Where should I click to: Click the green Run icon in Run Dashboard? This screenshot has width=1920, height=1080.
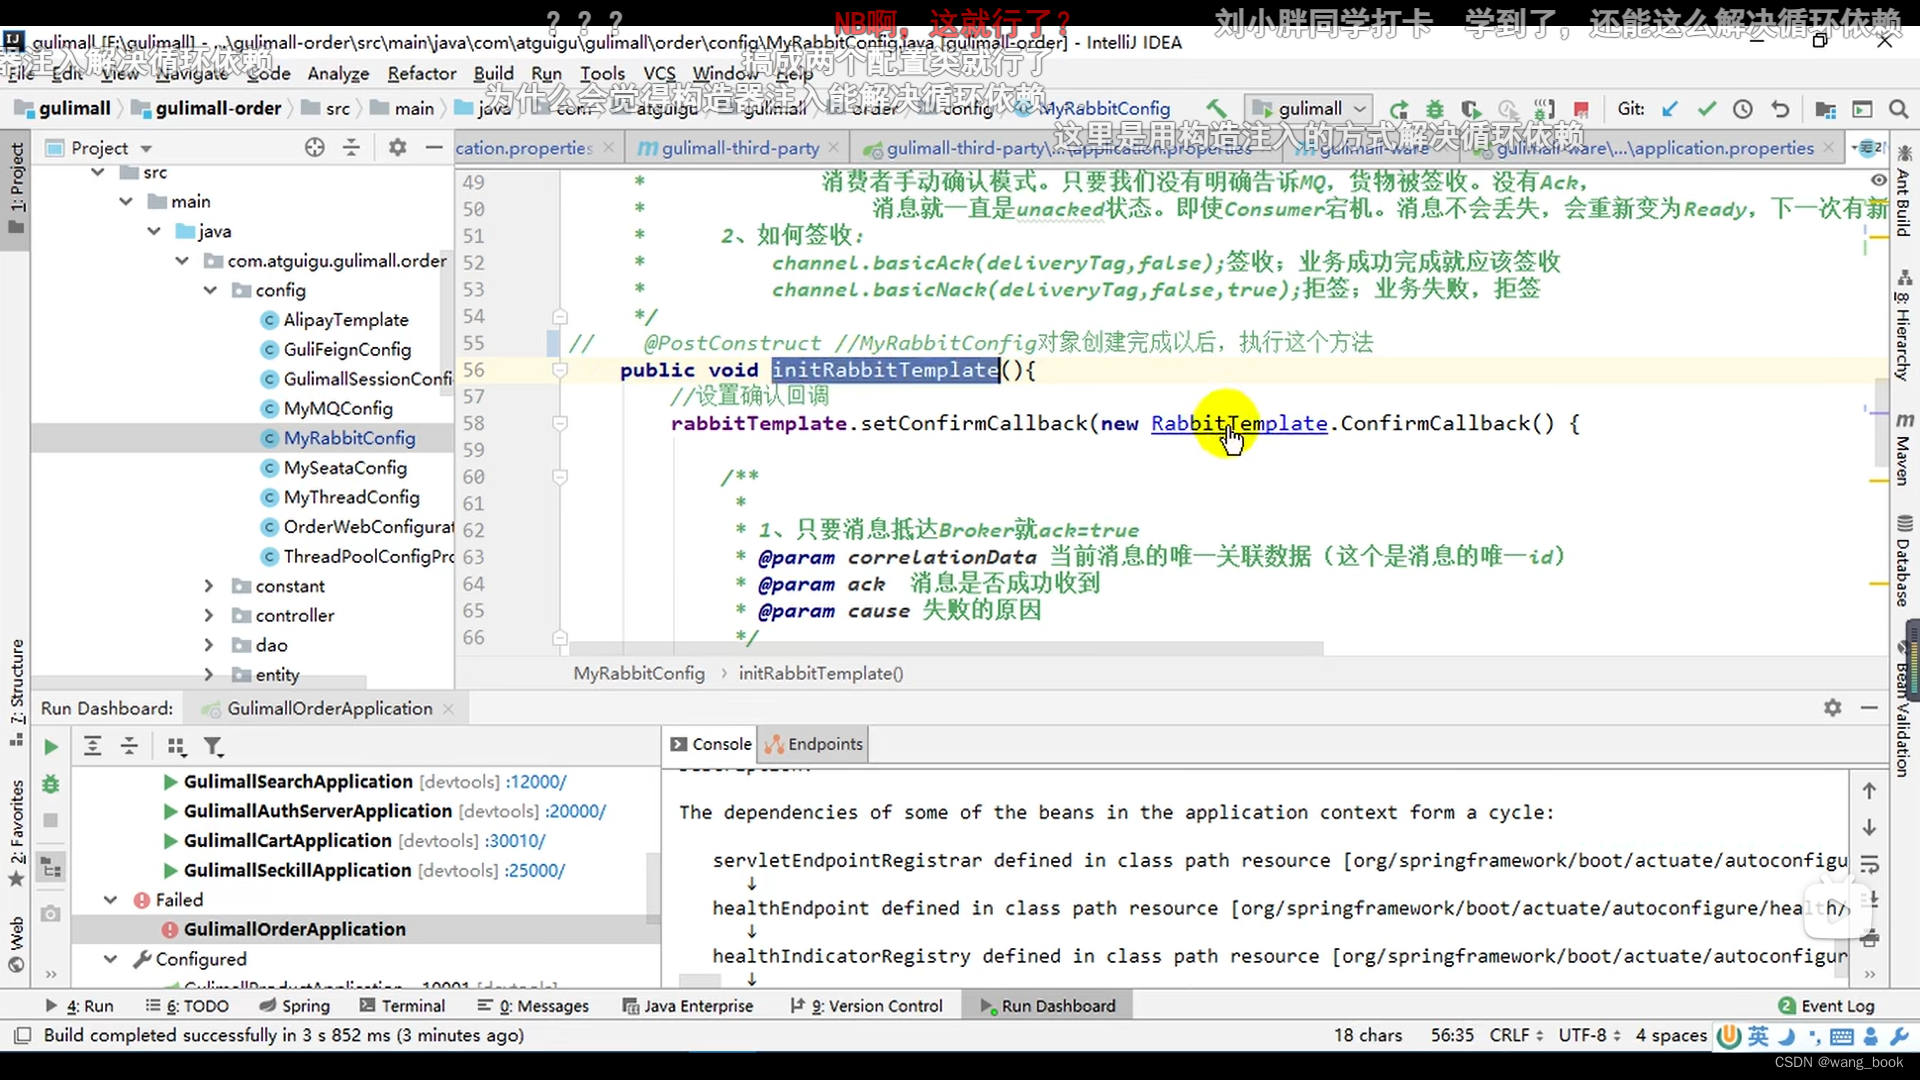51,747
